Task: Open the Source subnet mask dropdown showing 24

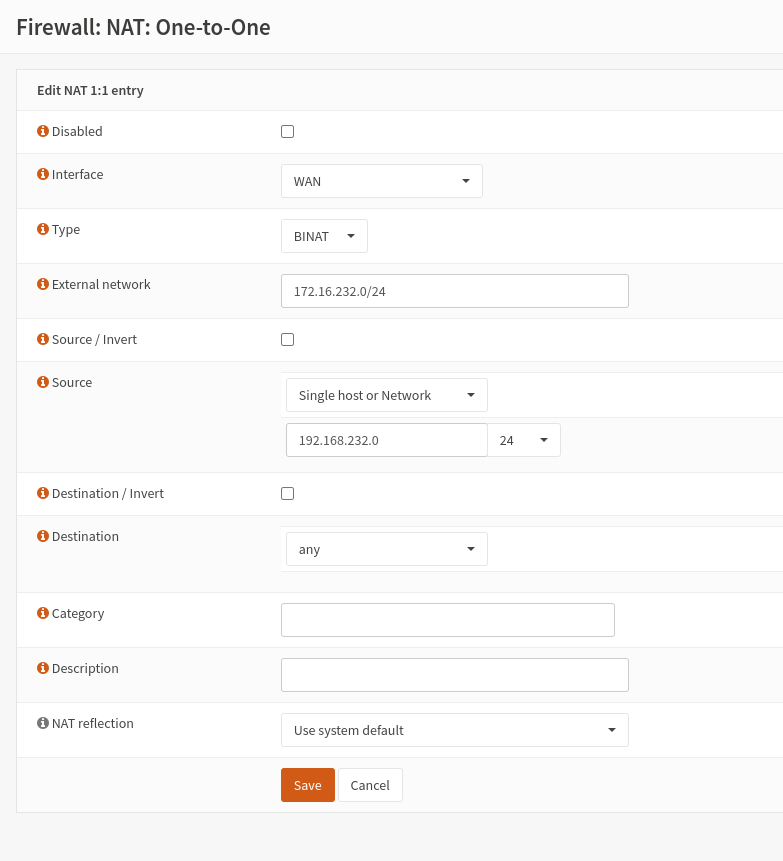Action: pyautogui.click(x=524, y=440)
